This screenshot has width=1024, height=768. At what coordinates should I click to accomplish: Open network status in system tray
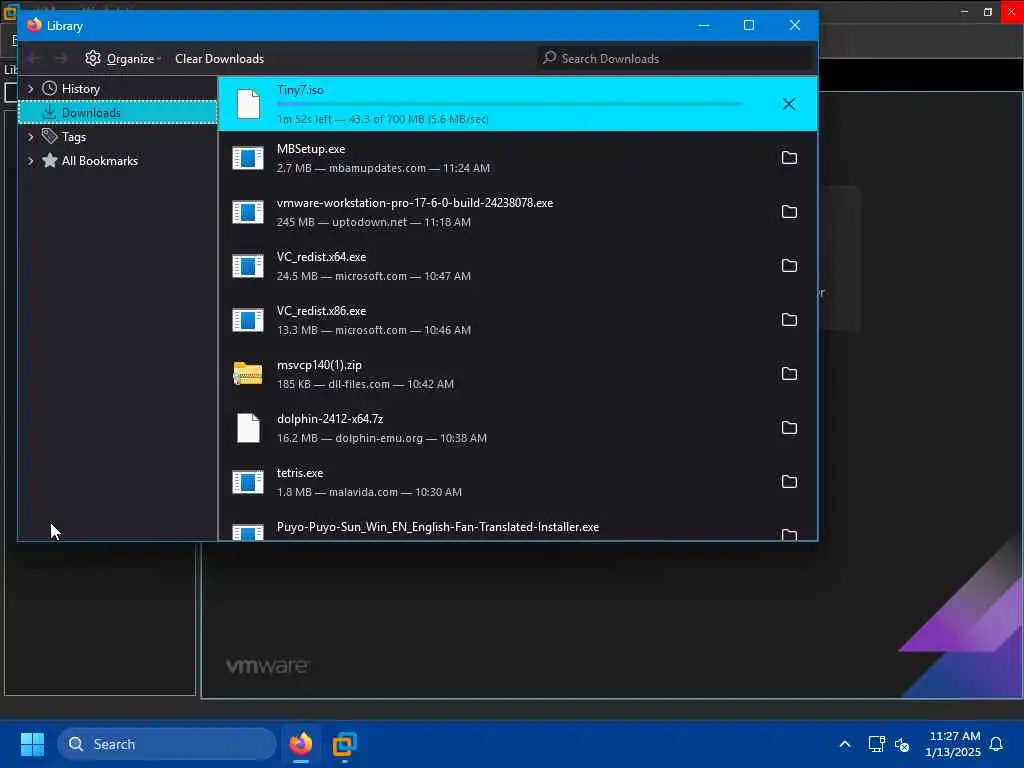pos(876,744)
